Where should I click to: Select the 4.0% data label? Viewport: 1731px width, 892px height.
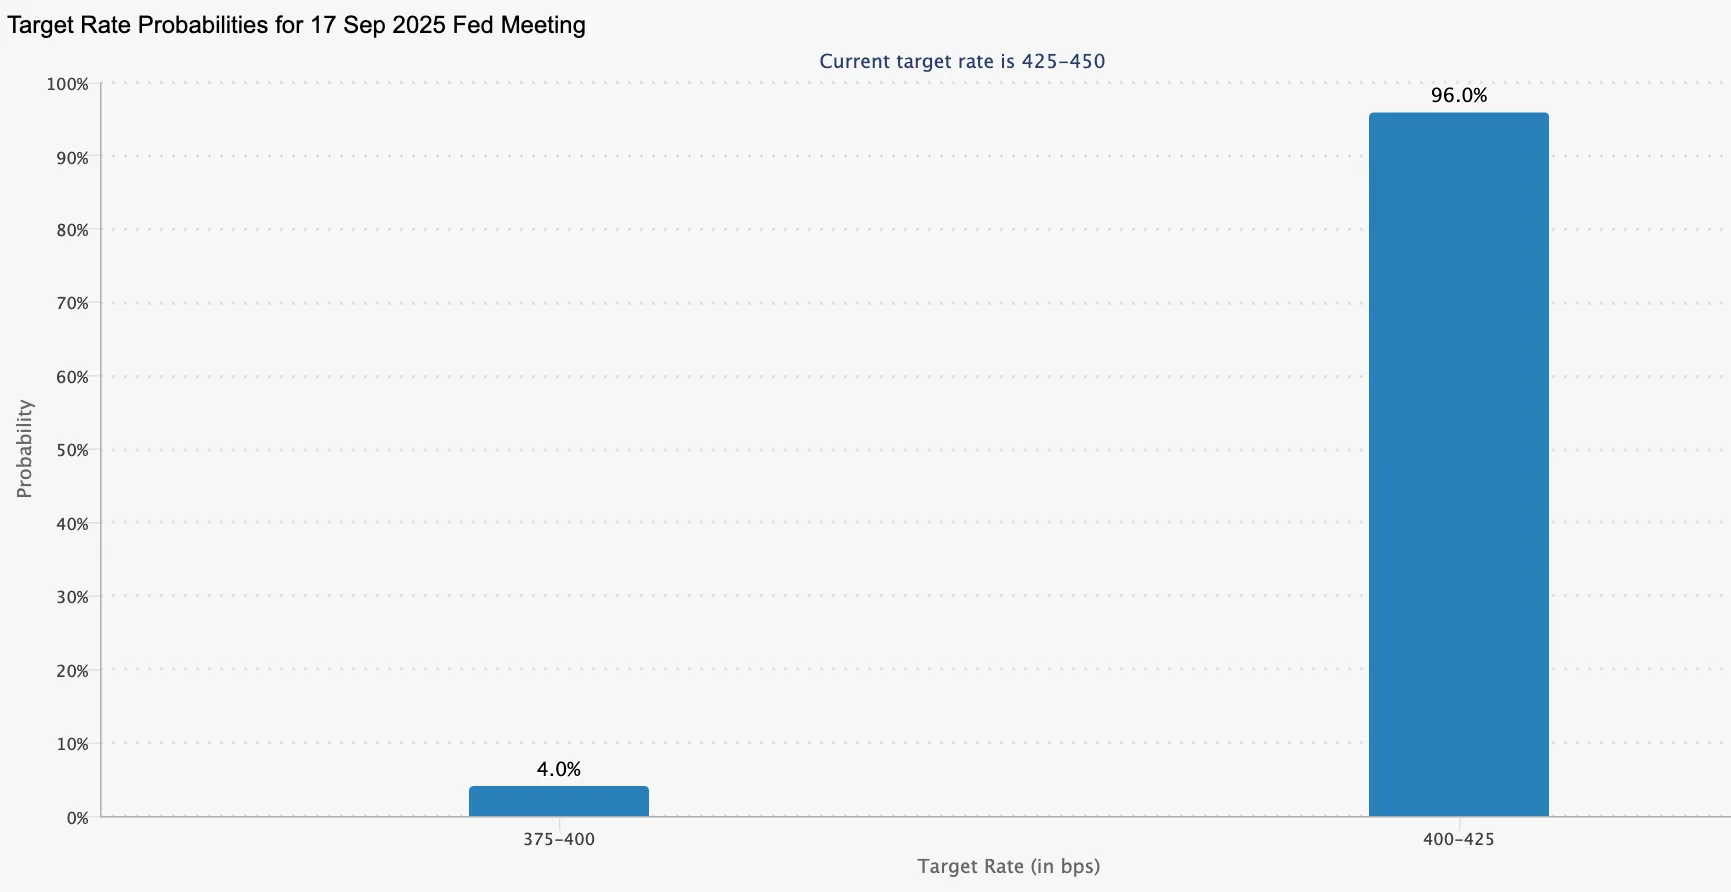coord(558,769)
